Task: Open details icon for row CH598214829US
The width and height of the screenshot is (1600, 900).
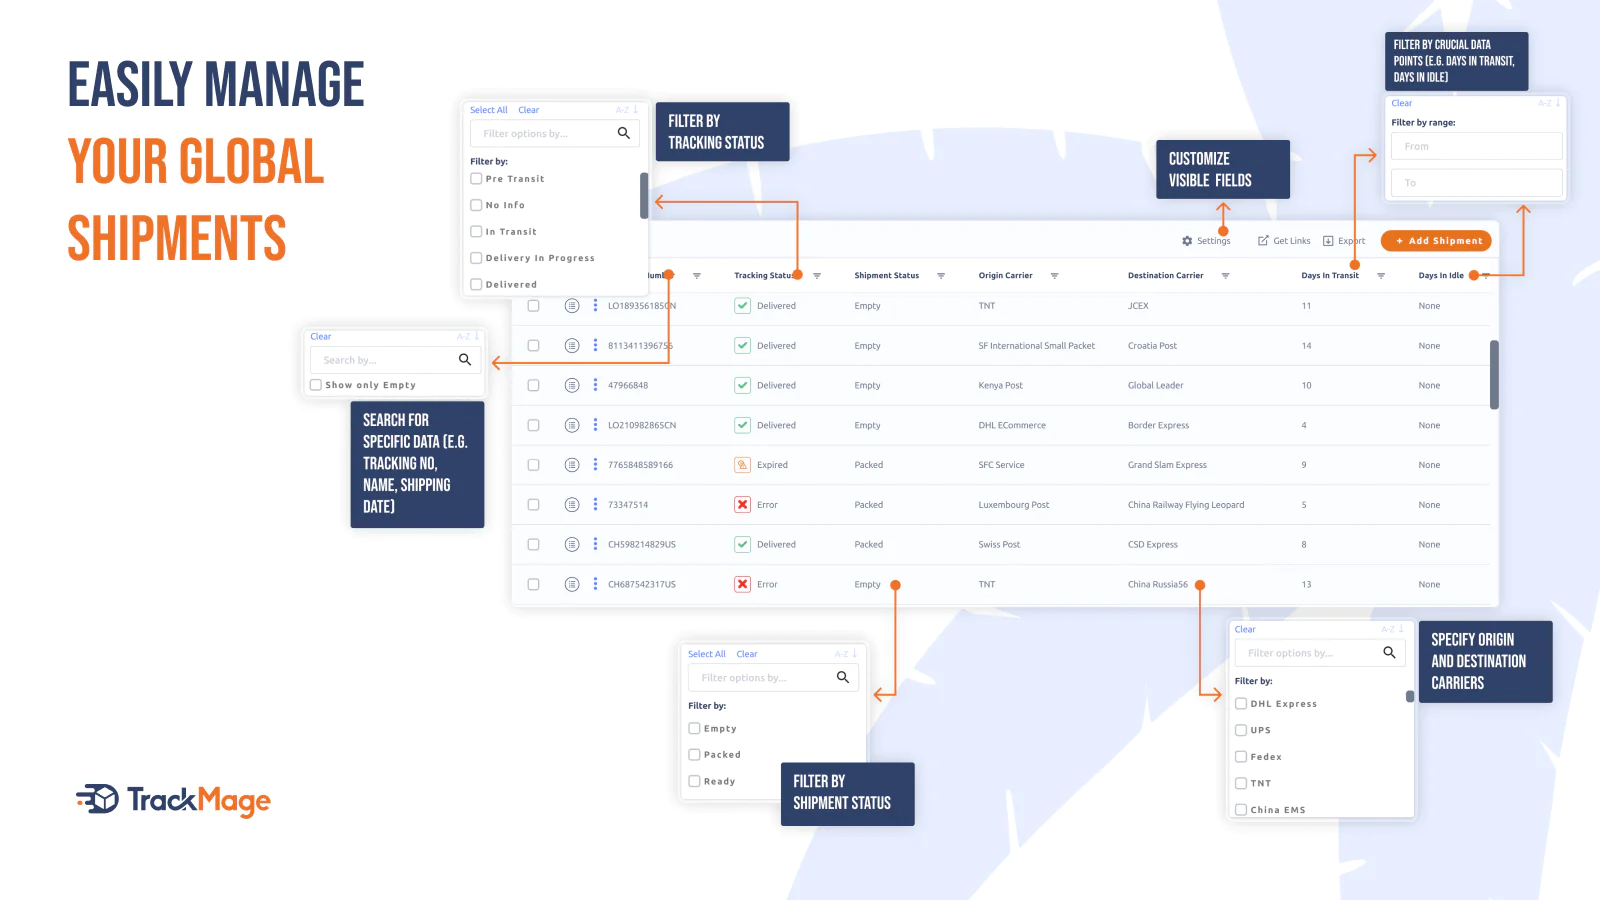Action: [572, 545]
